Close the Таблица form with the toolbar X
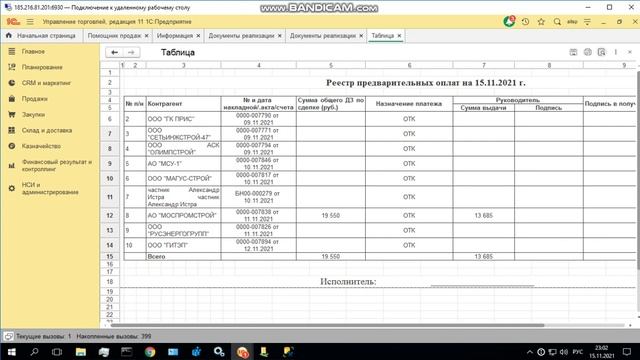 pyautogui.click(x=630, y=52)
